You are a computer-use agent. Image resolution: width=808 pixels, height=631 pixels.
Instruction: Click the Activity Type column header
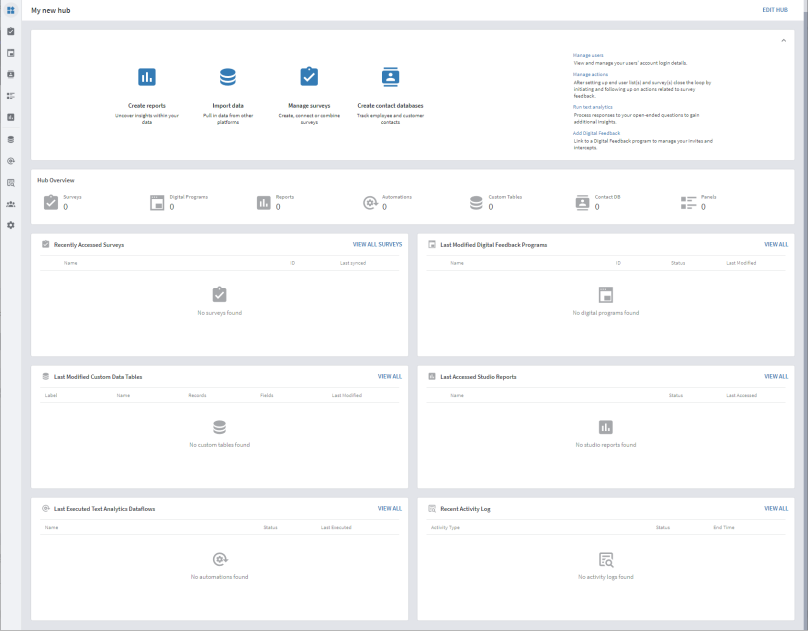(445, 527)
